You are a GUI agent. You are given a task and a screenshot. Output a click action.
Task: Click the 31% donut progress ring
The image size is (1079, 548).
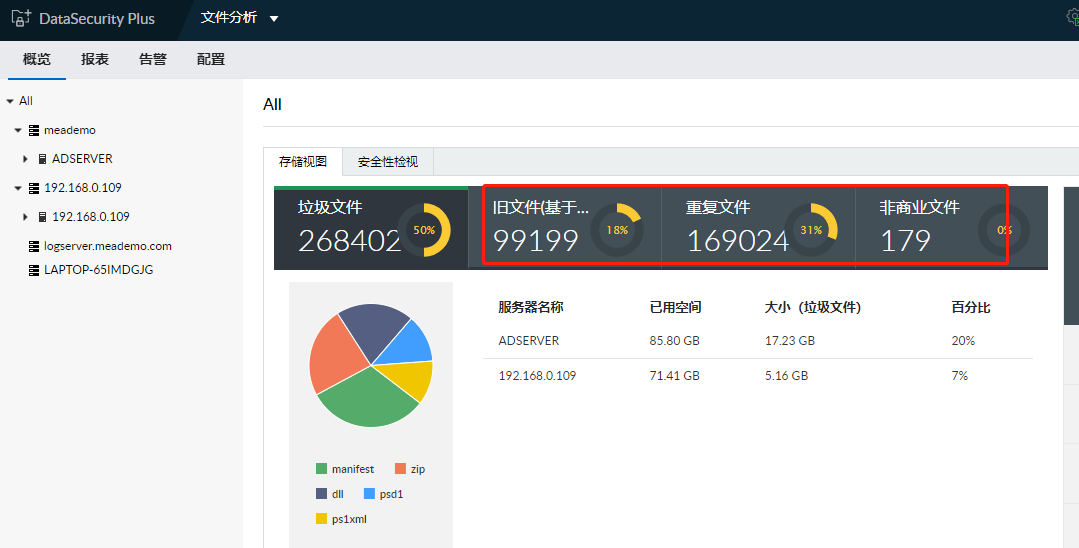(x=811, y=230)
